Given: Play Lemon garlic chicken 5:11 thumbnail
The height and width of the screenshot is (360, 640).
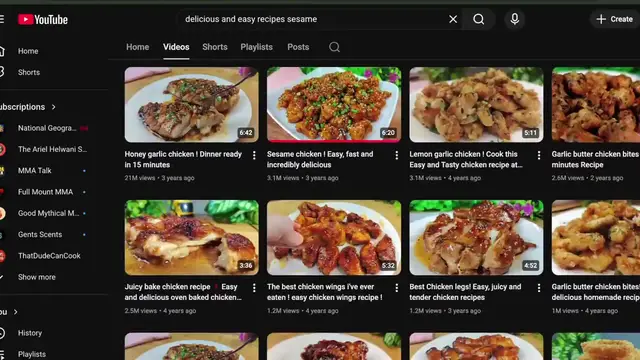Looking at the screenshot, I should click(x=476, y=105).
